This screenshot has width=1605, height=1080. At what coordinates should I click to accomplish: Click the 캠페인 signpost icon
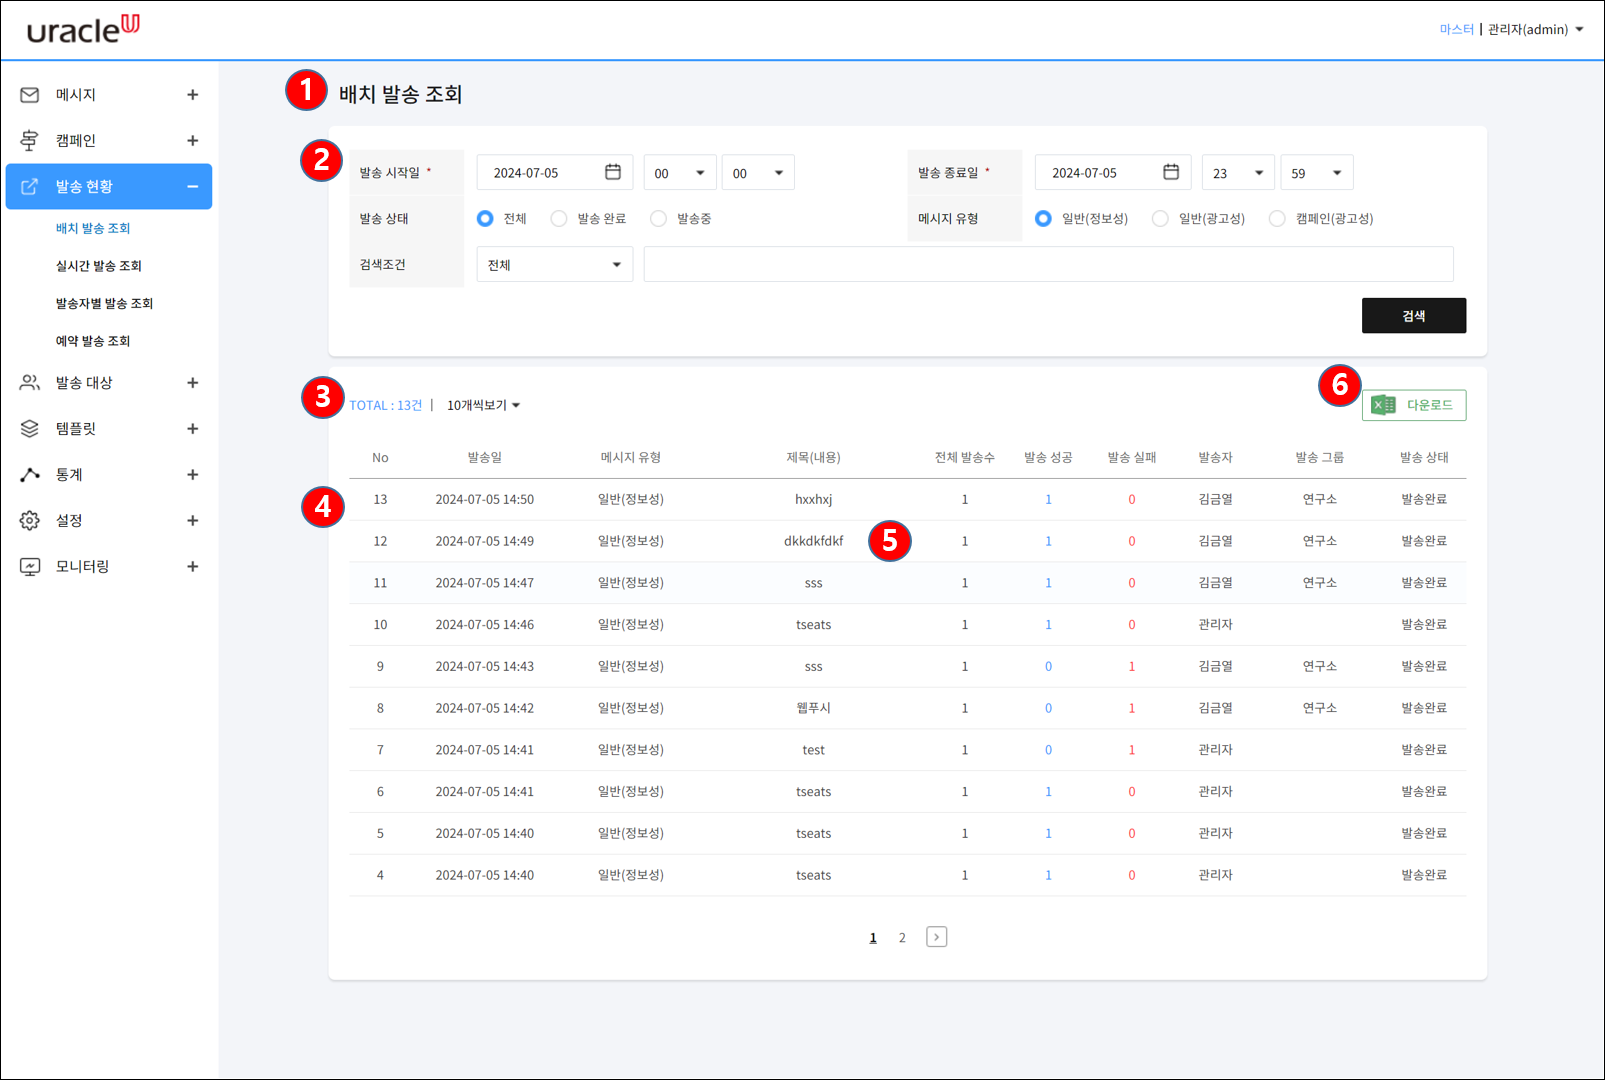click(30, 141)
